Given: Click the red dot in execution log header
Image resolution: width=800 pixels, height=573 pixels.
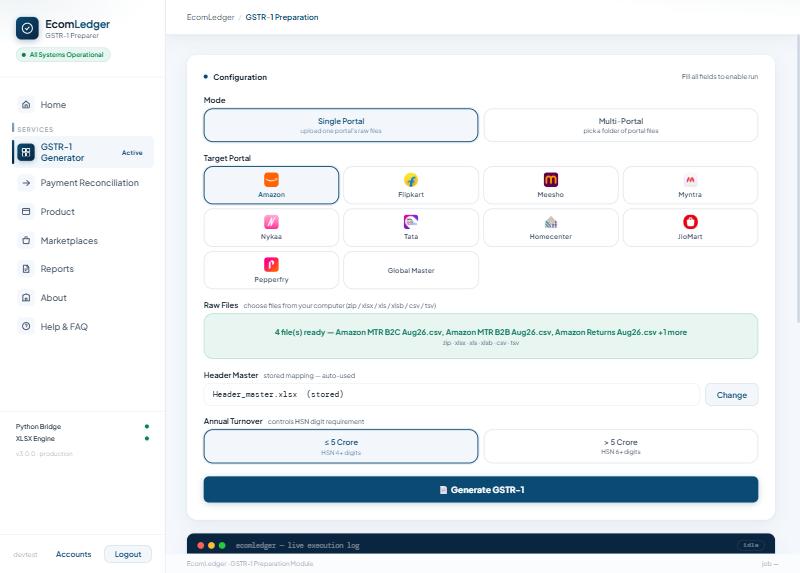Looking at the screenshot, I should pyautogui.click(x=201, y=545).
